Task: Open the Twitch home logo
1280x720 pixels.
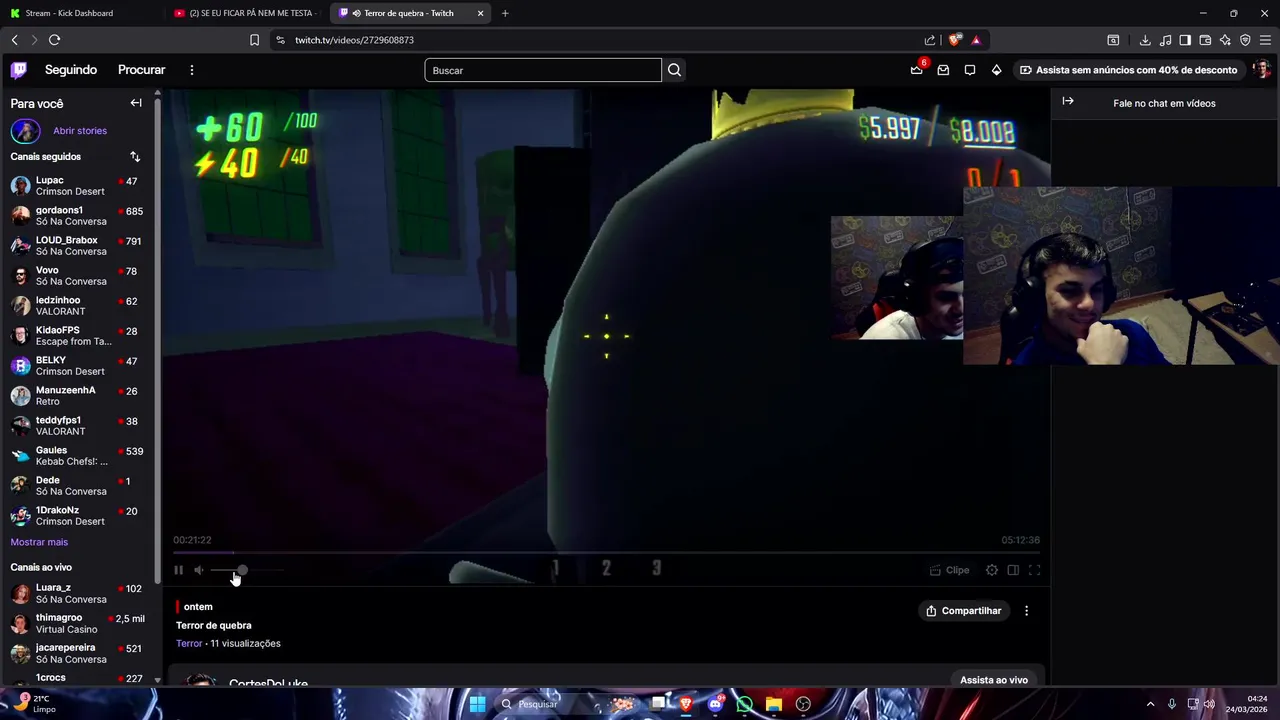Action: [x=19, y=70]
